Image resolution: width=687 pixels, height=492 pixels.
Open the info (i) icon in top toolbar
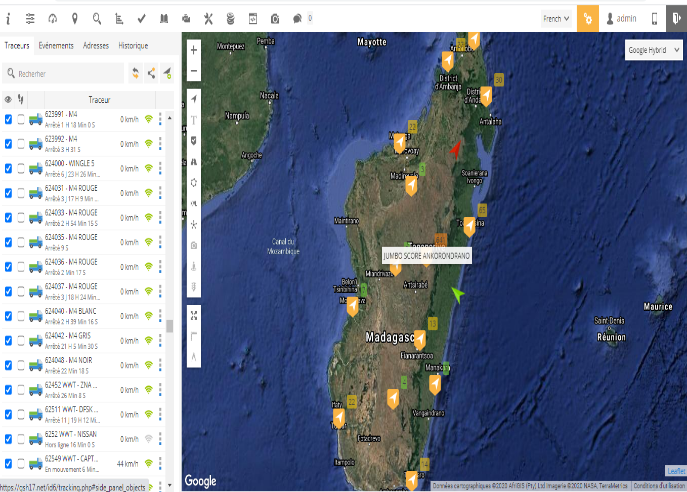[x=8, y=18]
